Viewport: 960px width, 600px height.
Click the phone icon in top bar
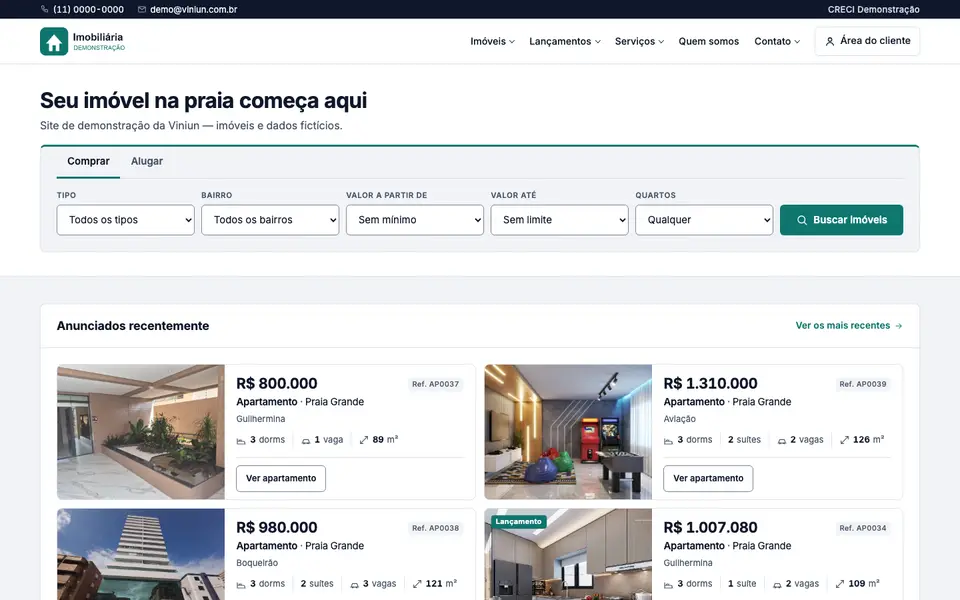[x=44, y=9]
